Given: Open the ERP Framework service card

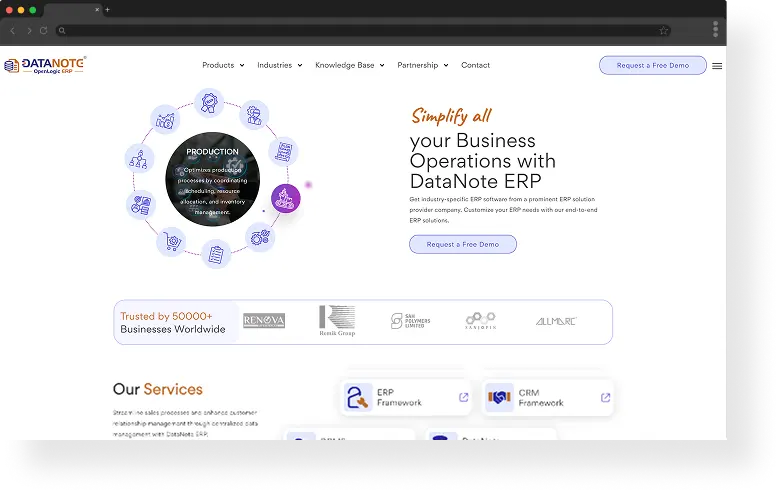Looking at the screenshot, I should (406, 397).
